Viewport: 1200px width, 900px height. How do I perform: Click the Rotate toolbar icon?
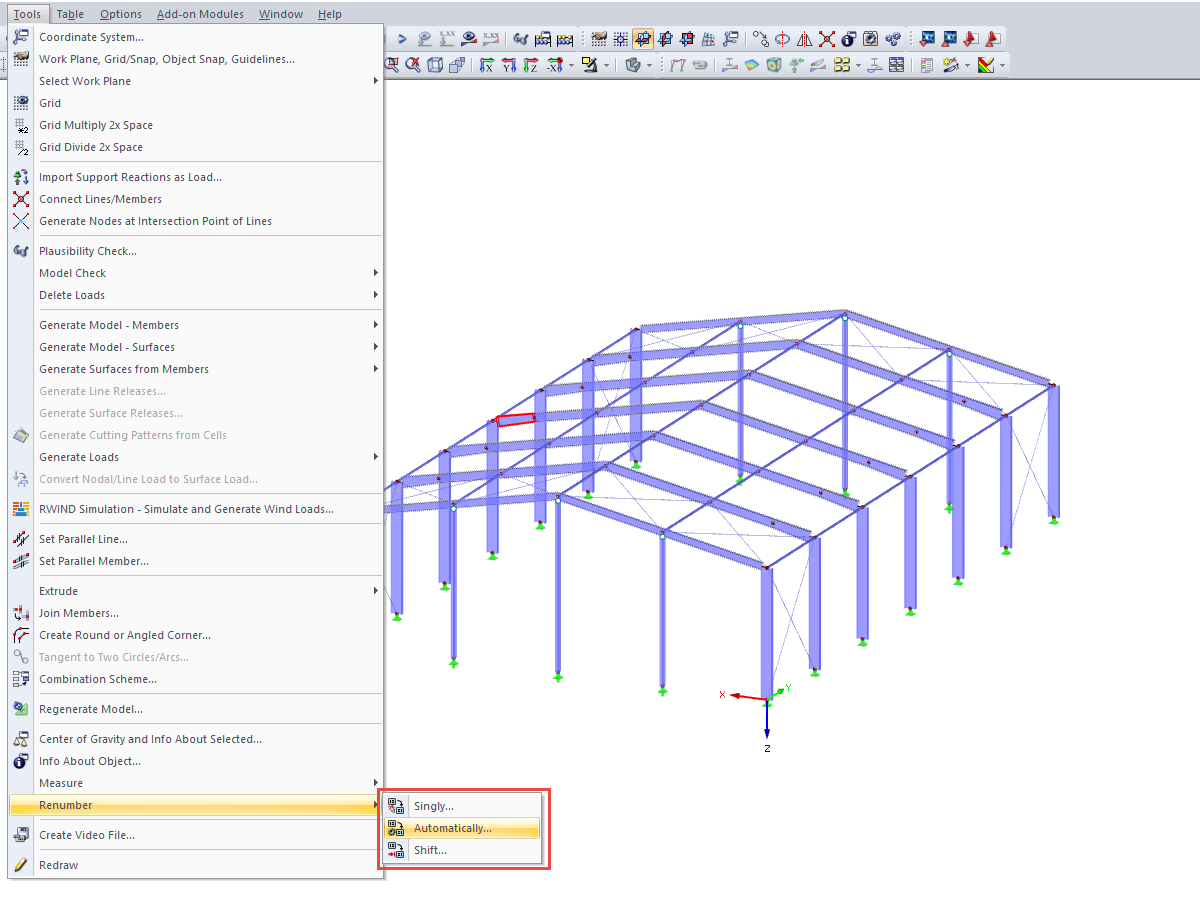[782, 39]
